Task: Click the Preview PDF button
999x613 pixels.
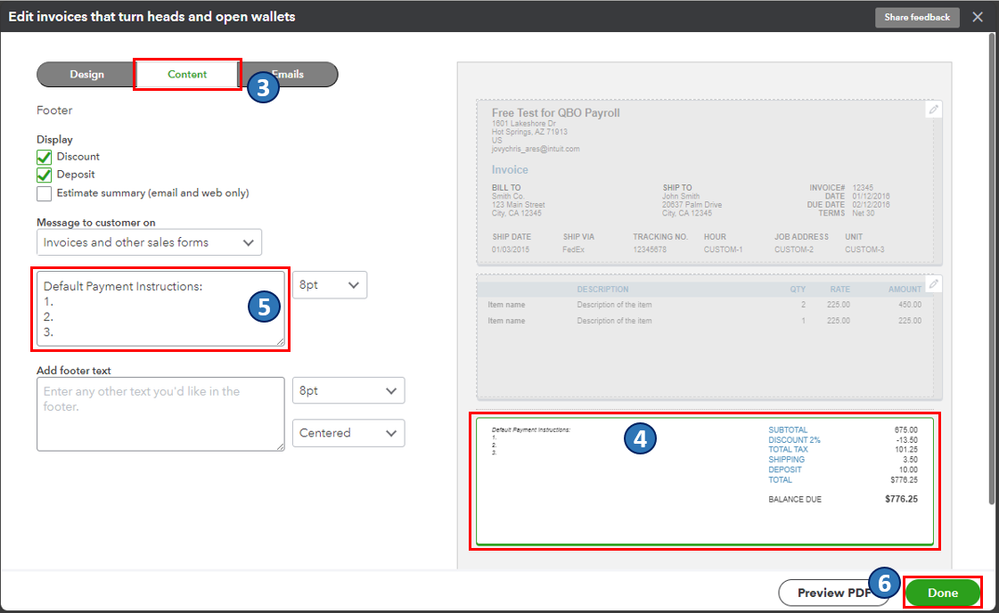Action: (x=833, y=593)
